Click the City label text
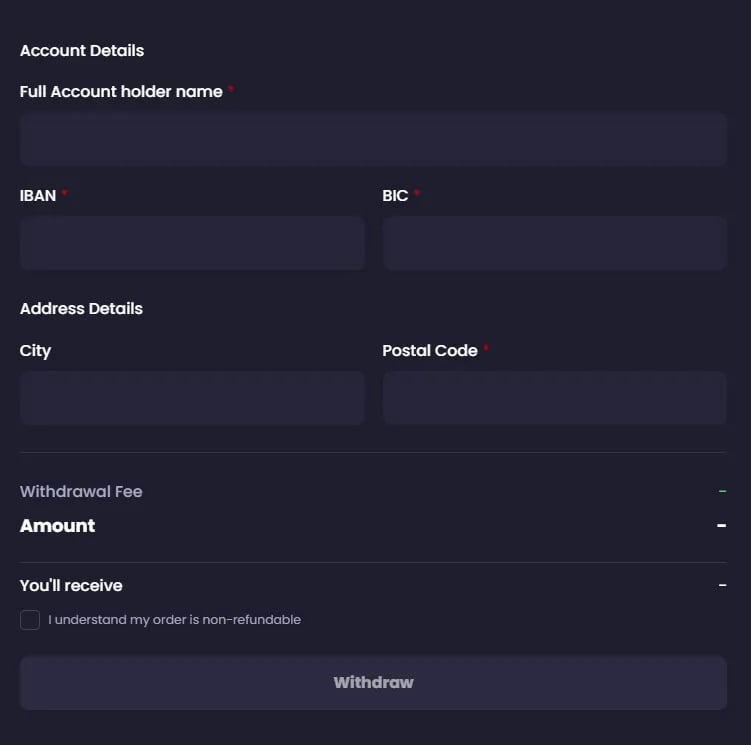 [35, 351]
